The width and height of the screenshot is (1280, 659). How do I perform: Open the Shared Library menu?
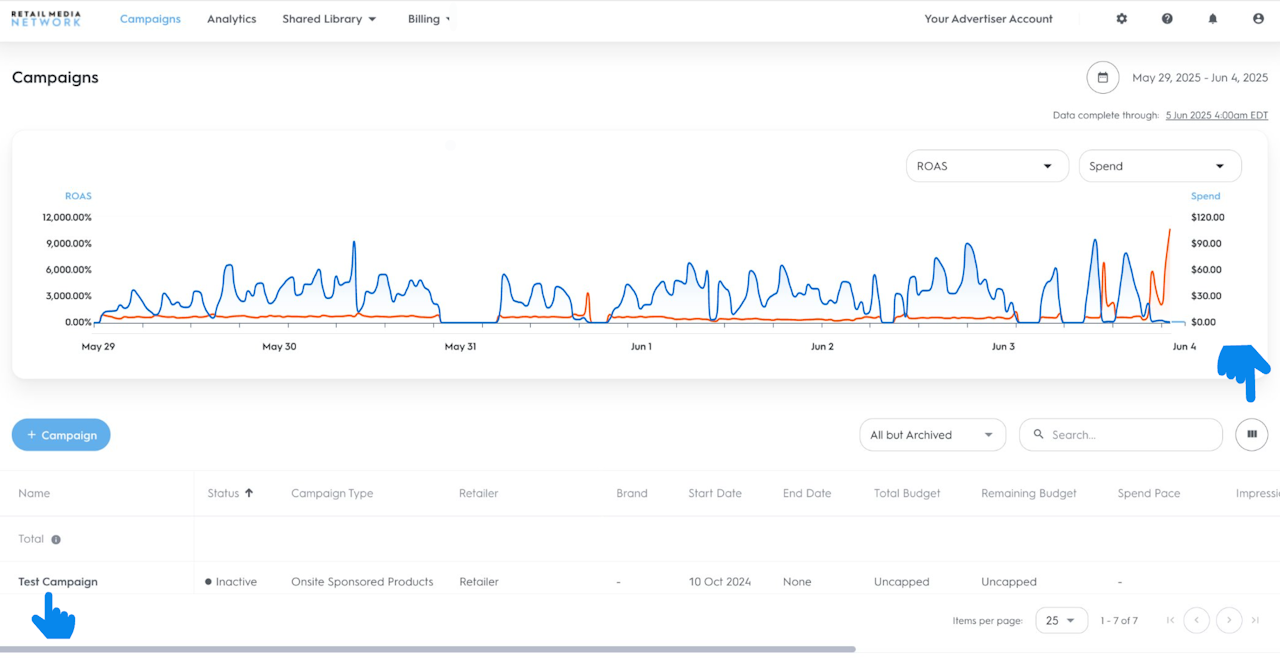pyautogui.click(x=329, y=19)
